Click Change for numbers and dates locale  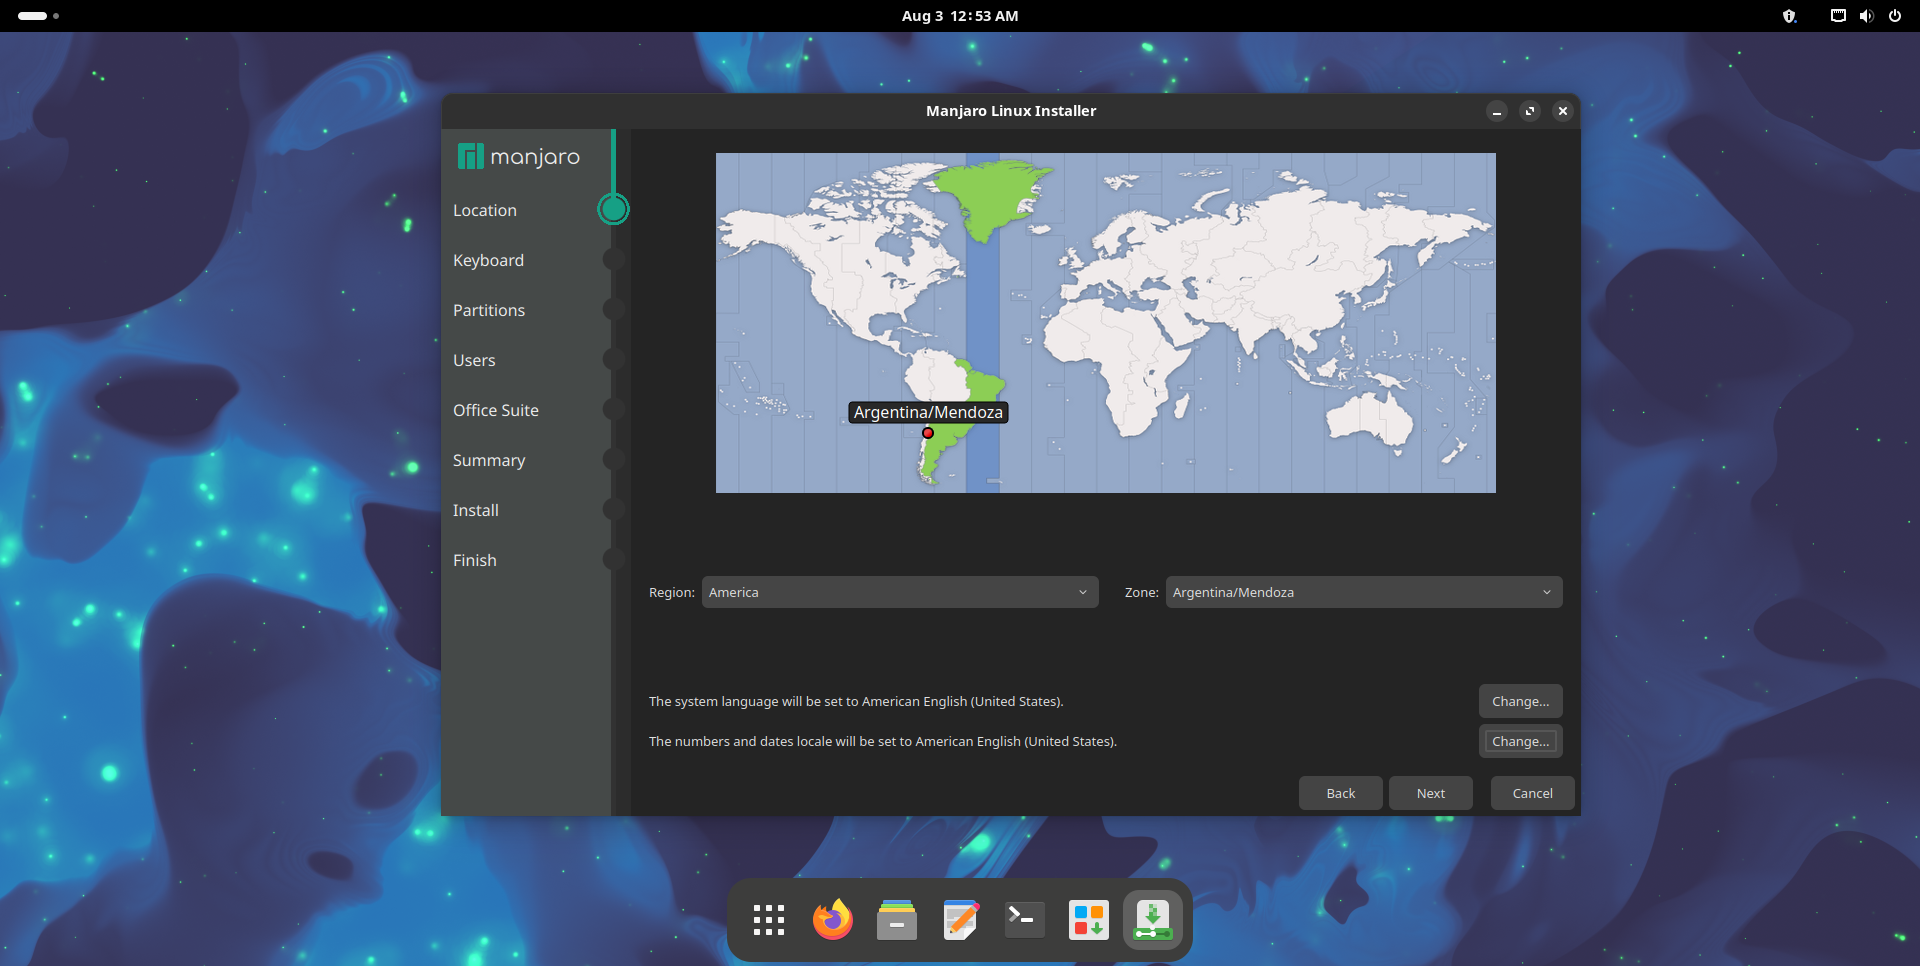coord(1520,741)
